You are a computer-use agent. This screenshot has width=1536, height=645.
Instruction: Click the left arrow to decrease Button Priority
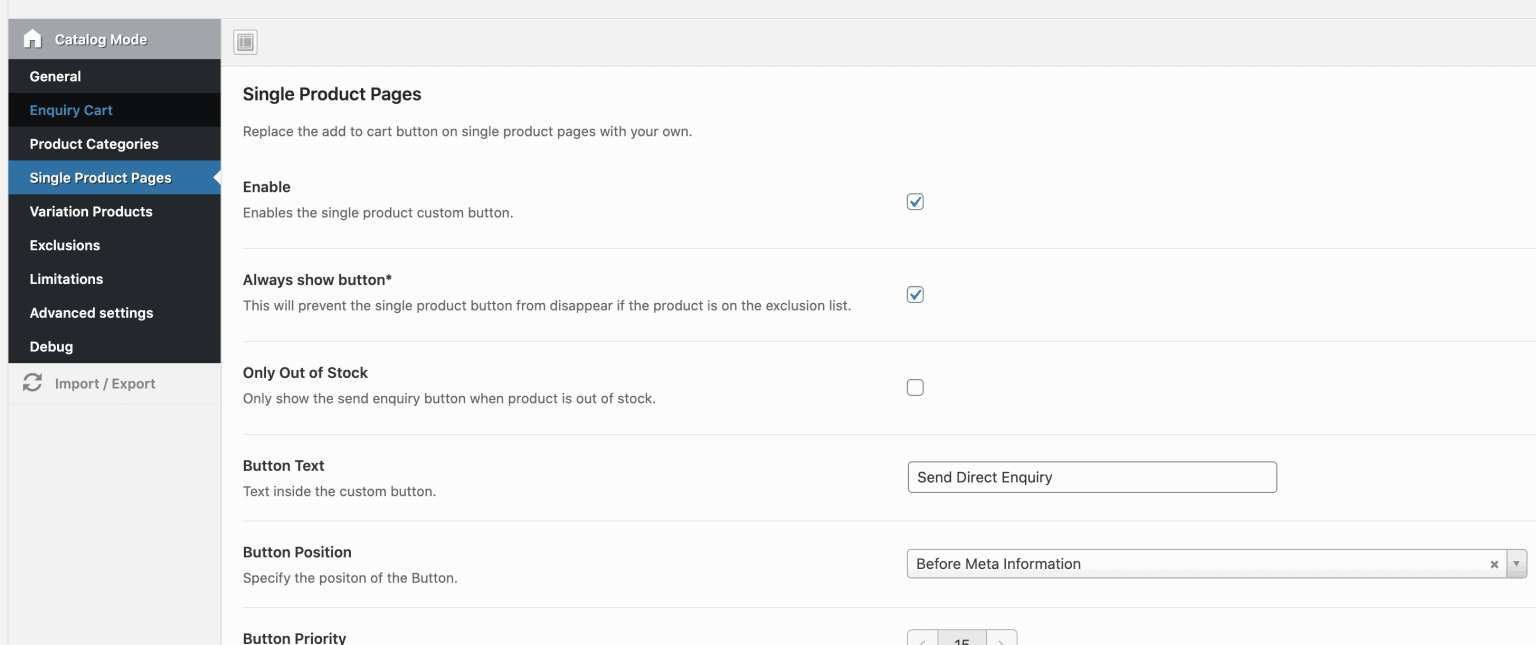coord(920,640)
